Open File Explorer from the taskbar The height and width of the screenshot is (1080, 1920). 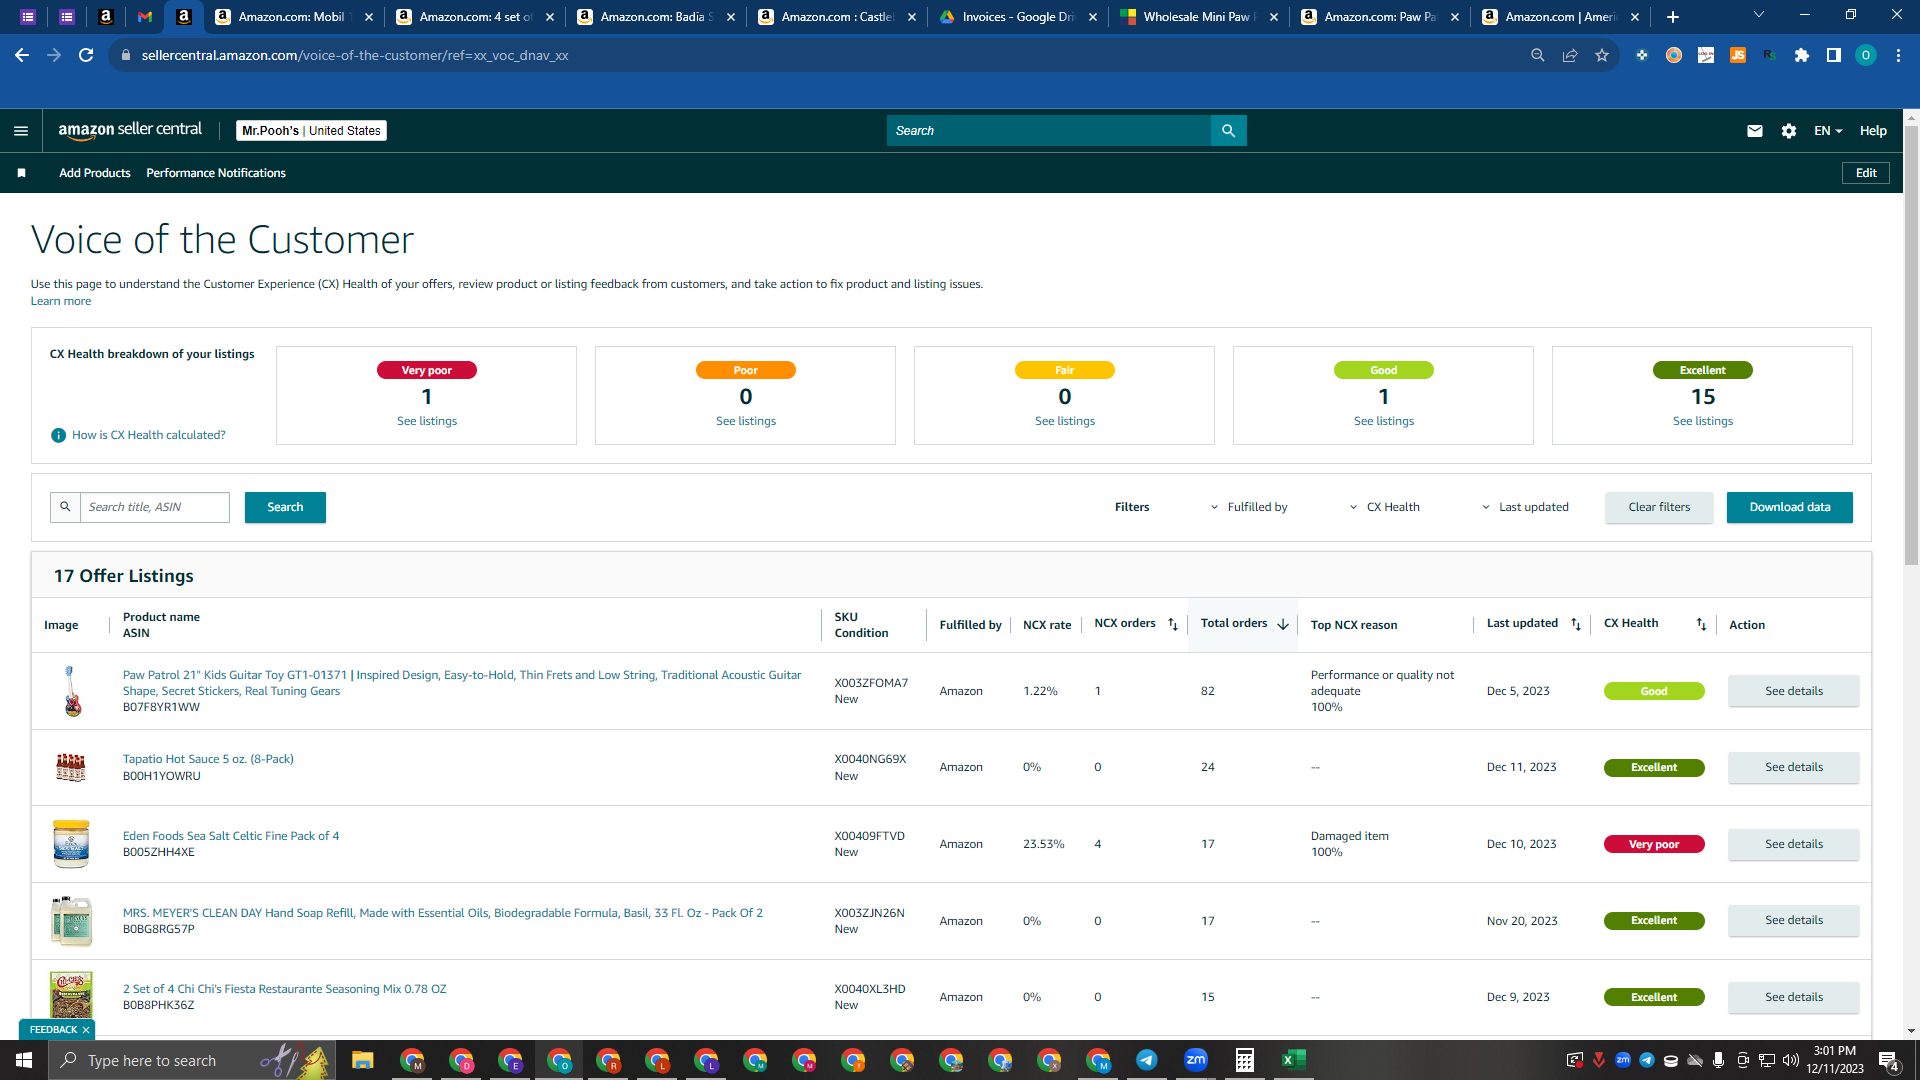(362, 1060)
